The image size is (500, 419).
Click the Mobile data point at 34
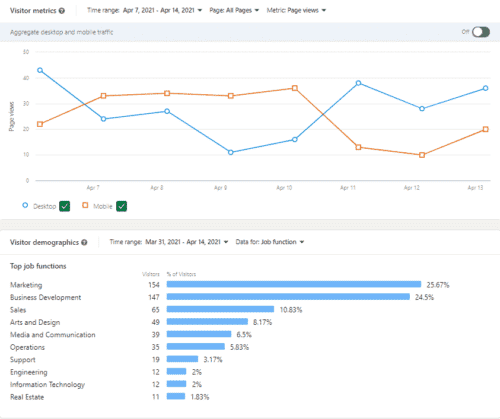167,93
